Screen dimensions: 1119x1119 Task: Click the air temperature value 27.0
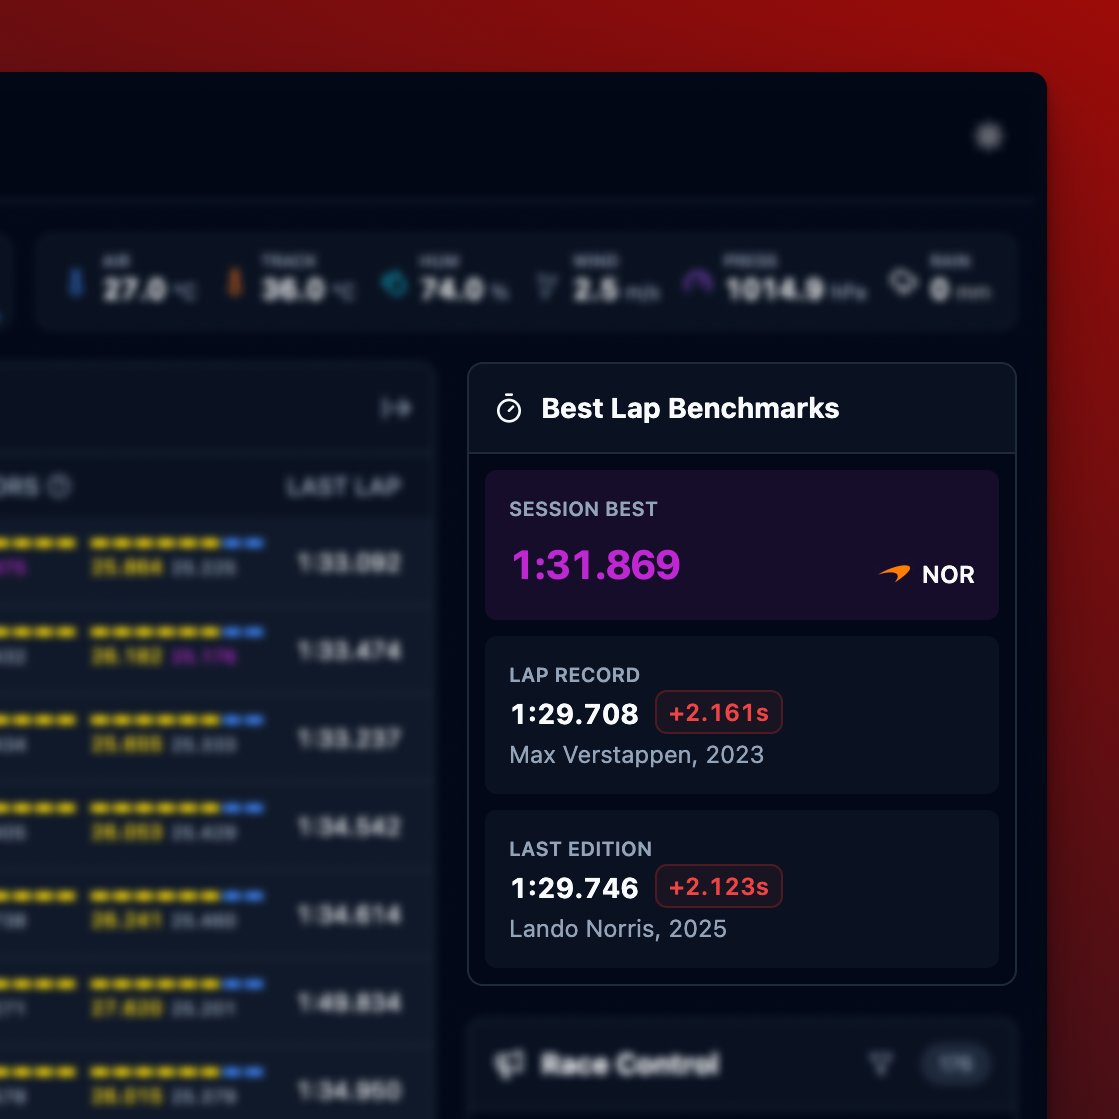(x=134, y=290)
